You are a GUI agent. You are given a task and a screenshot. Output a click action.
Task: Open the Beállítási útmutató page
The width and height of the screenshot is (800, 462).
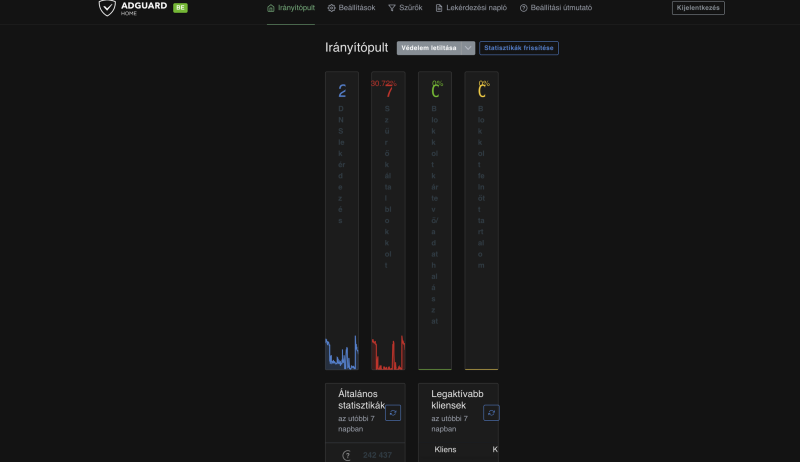coord(561,7)
